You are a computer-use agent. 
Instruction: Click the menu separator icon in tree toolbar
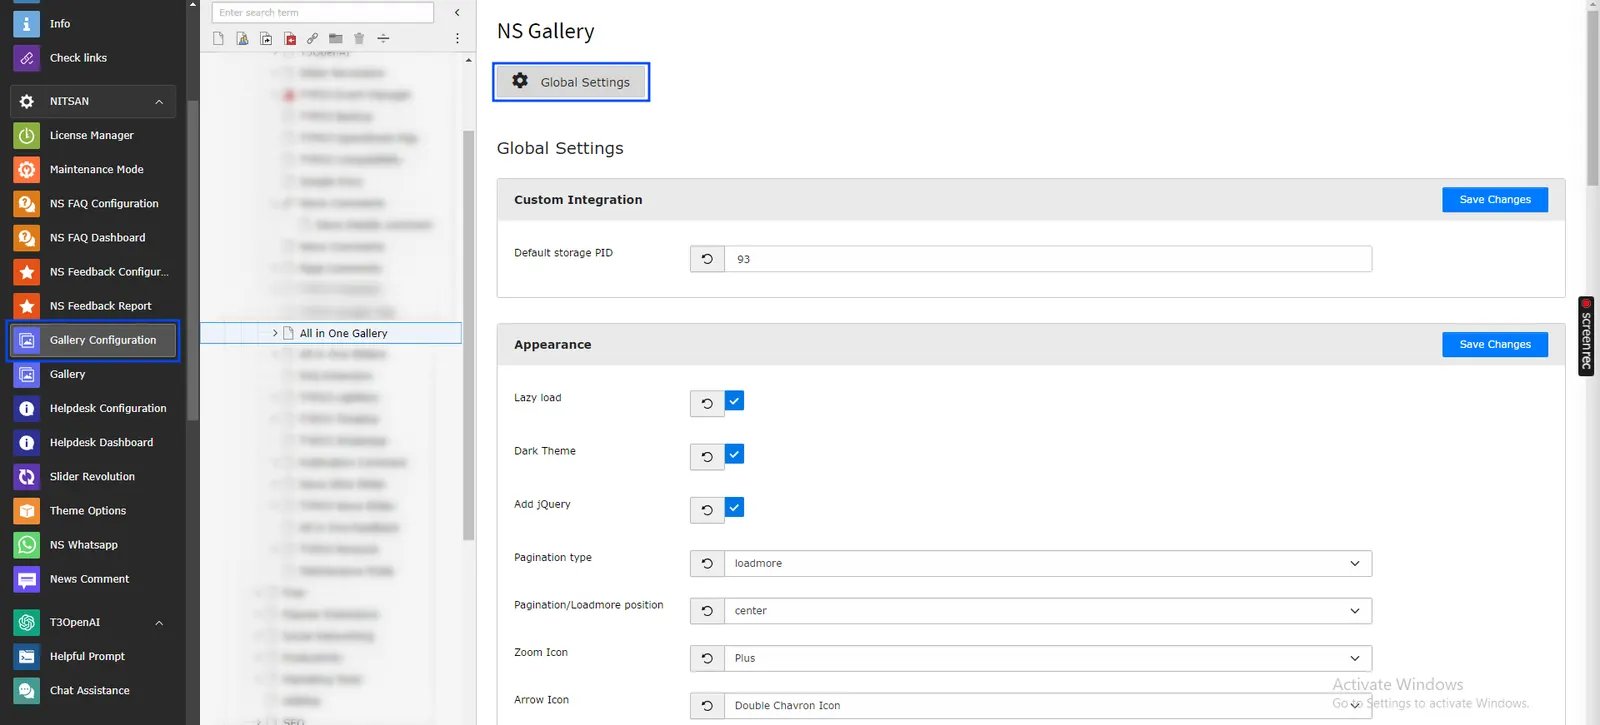point(383,39)
